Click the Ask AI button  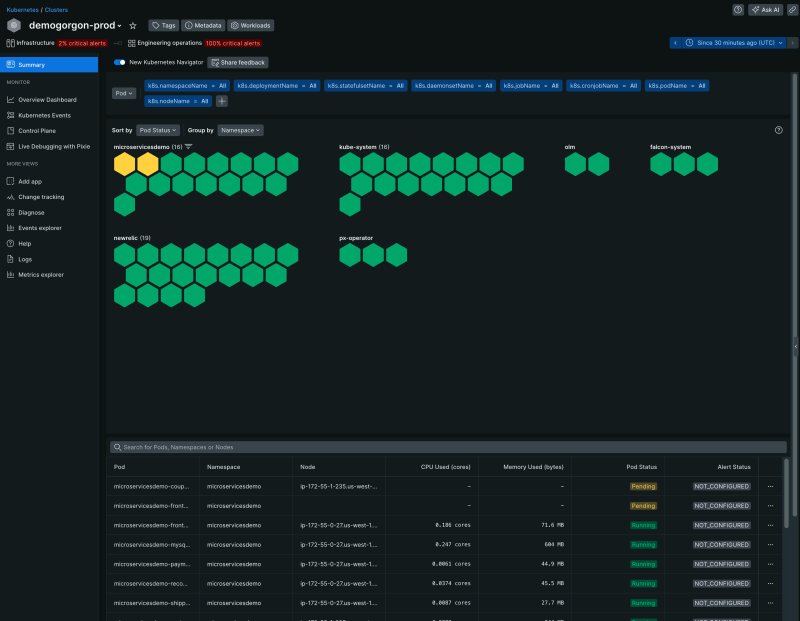(x=765, y=9)
